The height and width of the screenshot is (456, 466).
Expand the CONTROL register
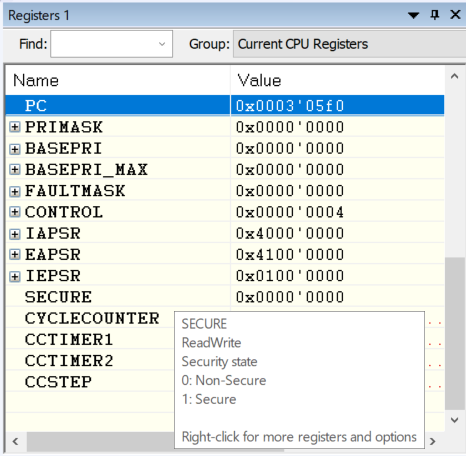15,212
